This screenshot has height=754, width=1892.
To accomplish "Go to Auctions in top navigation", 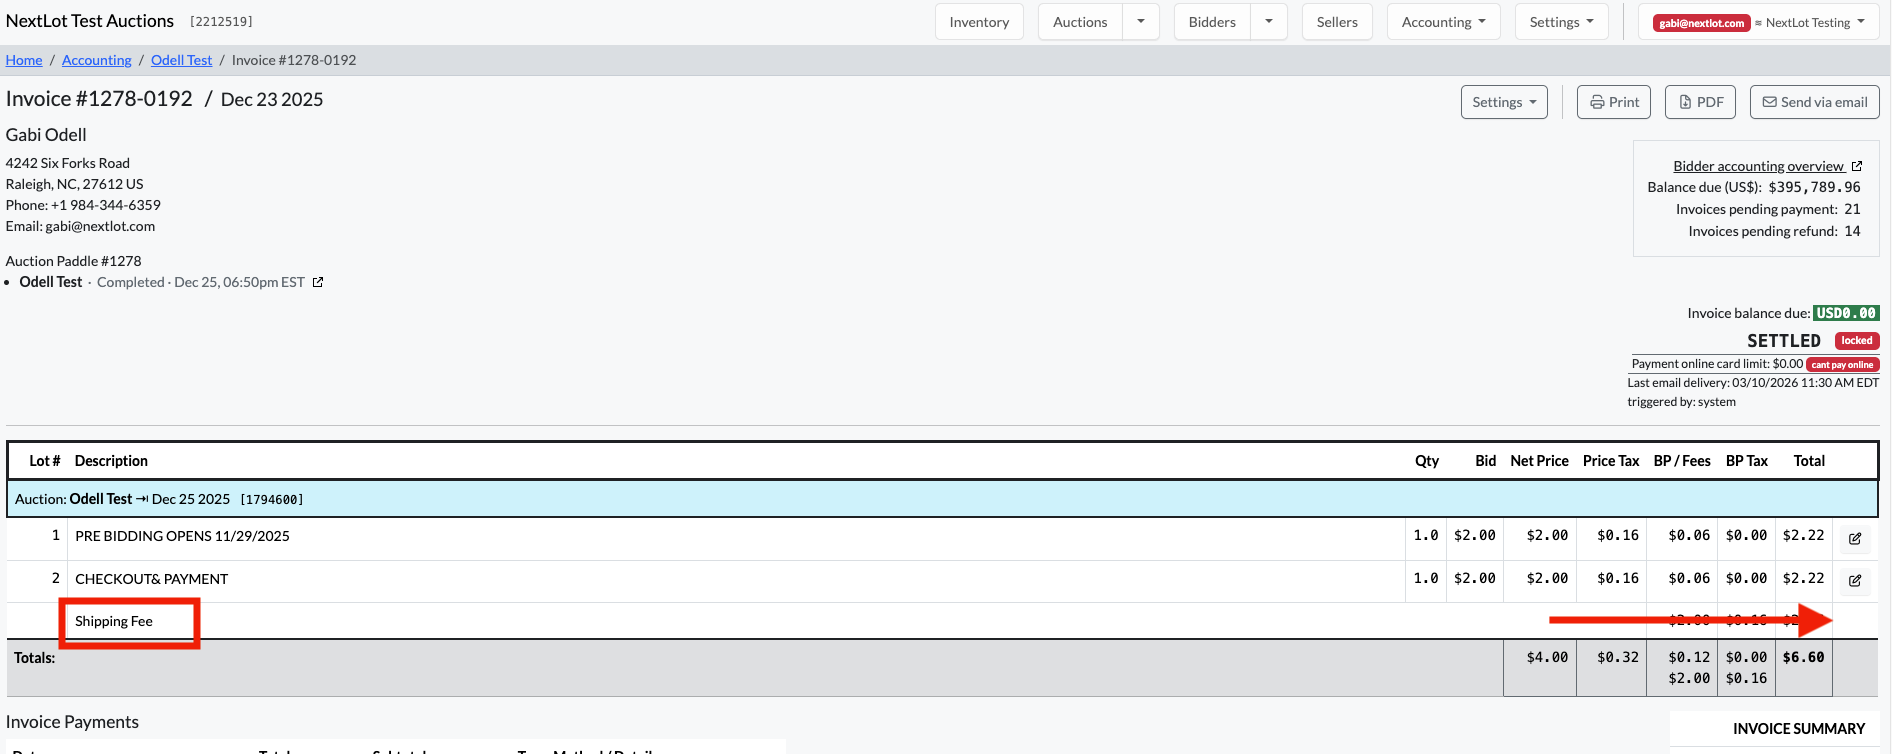I will pos(1080,22).
